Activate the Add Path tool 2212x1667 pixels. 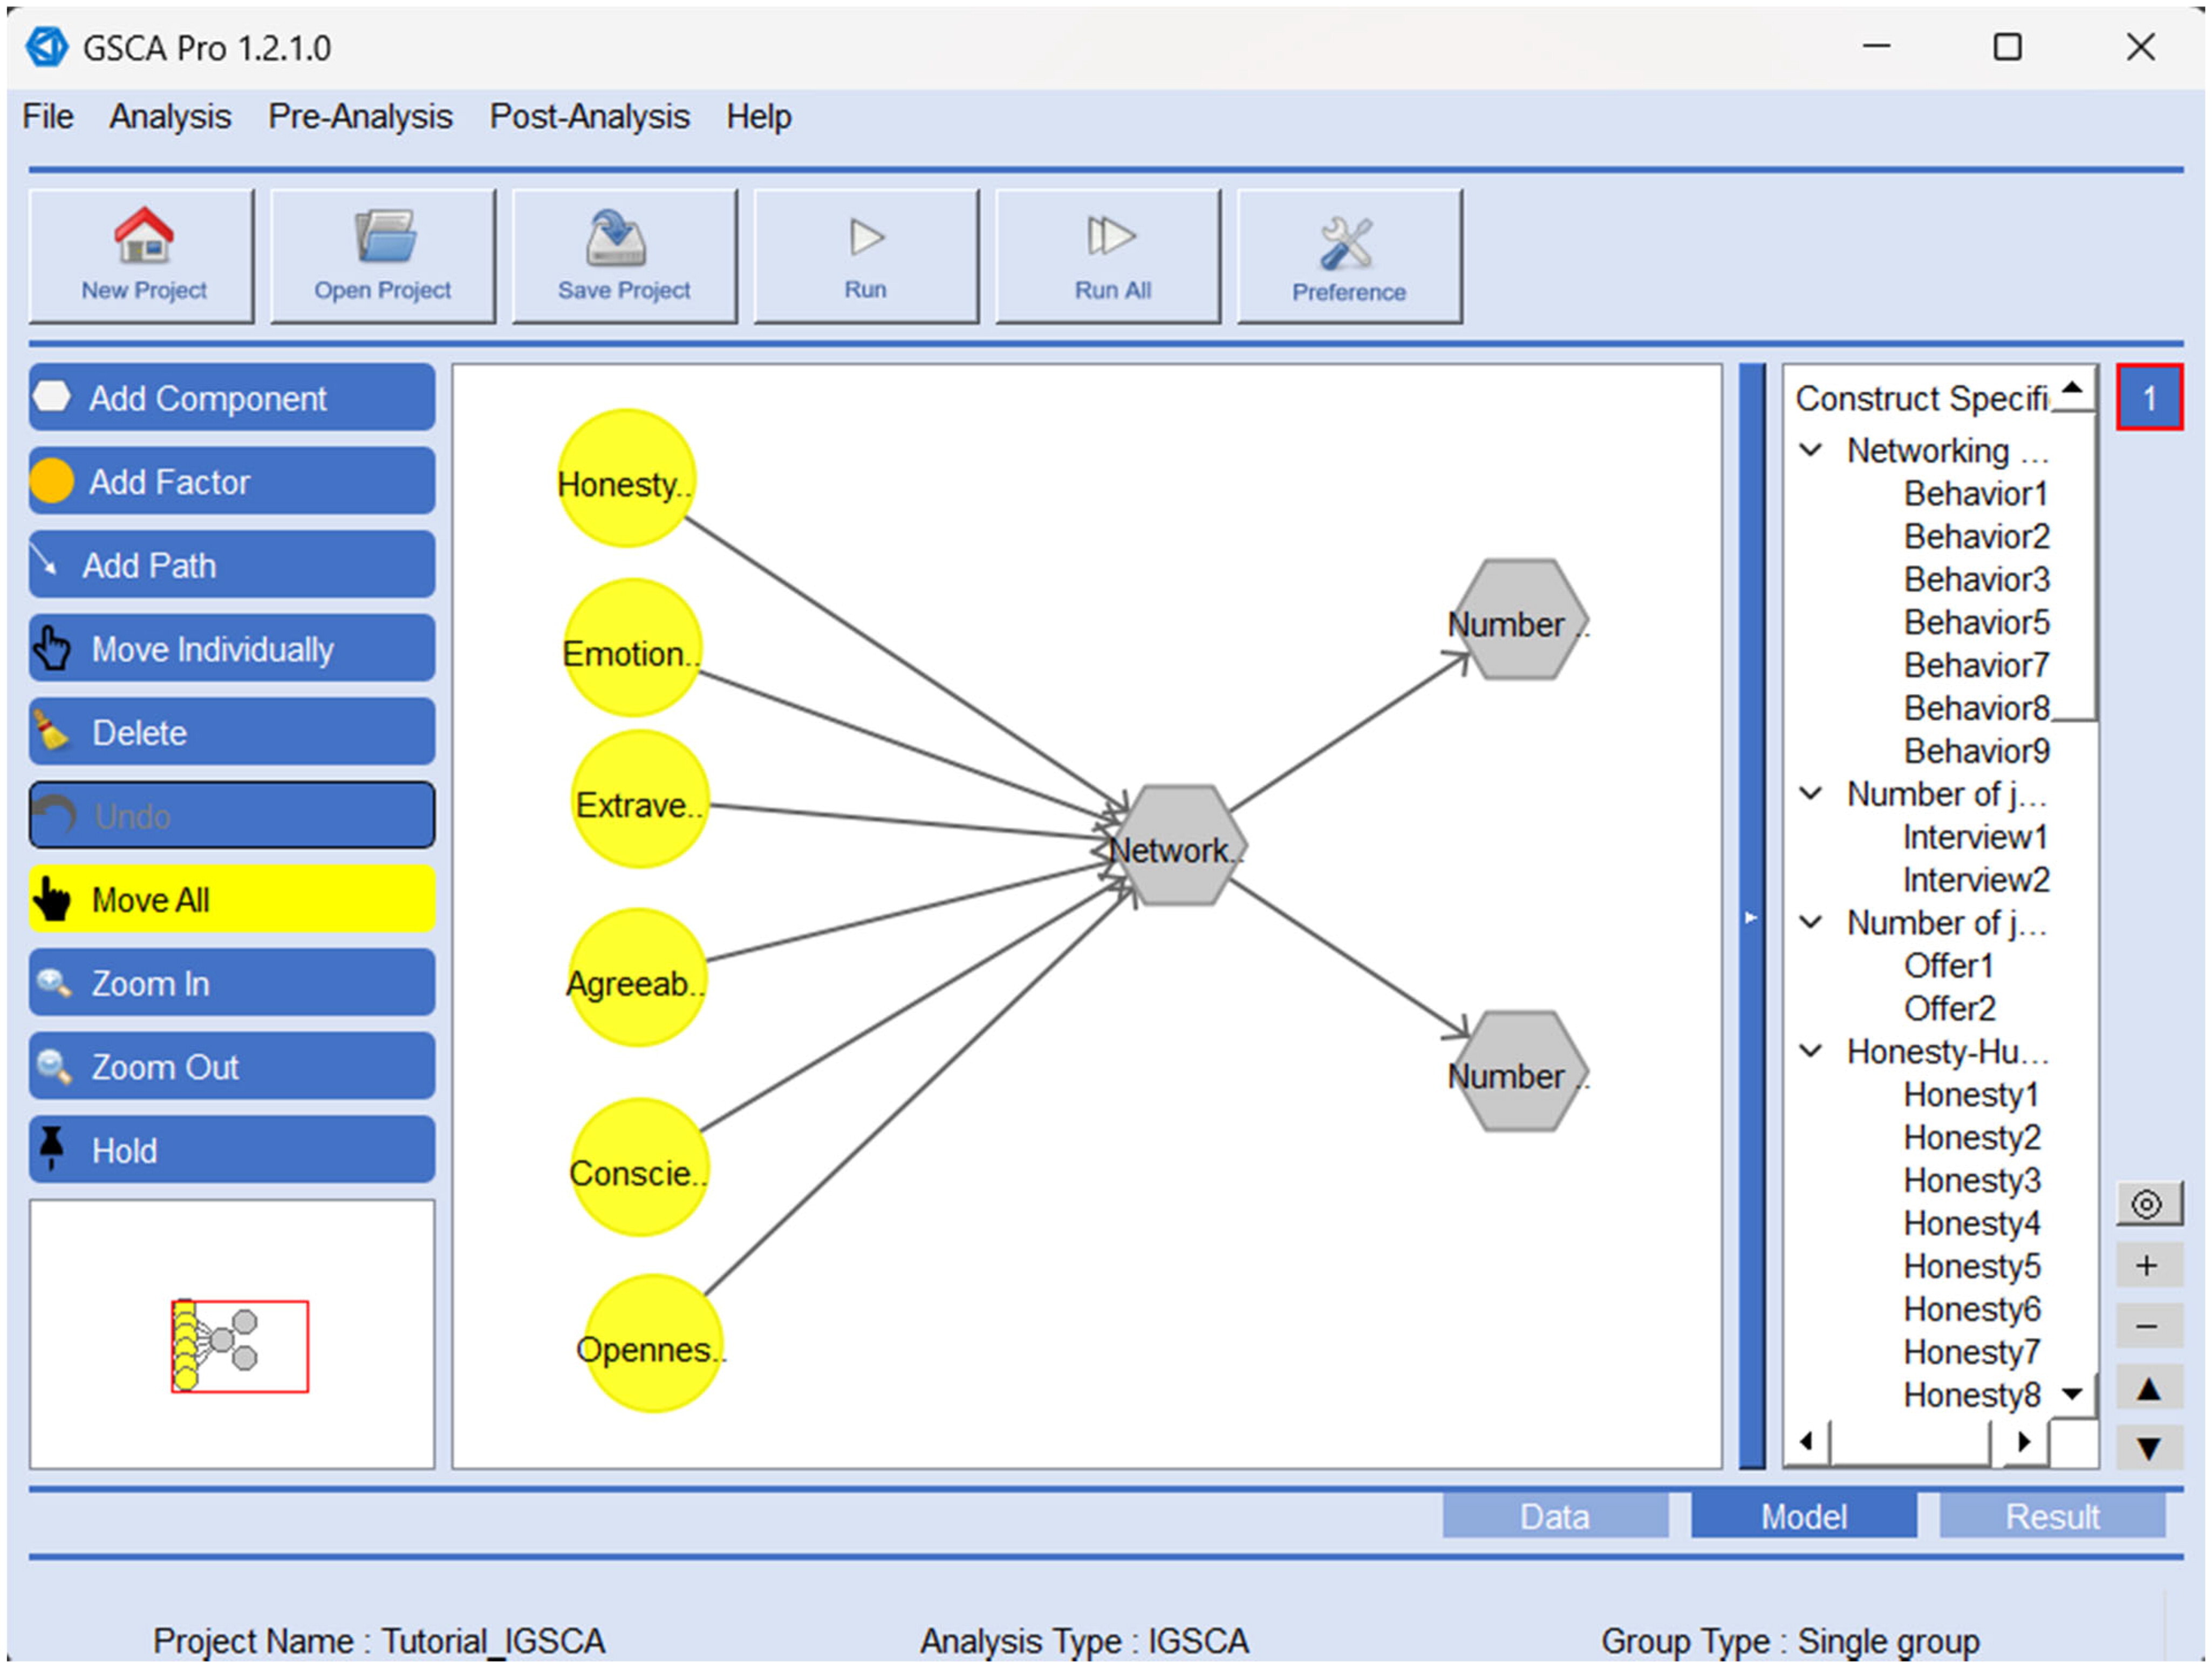coord(232,565)
